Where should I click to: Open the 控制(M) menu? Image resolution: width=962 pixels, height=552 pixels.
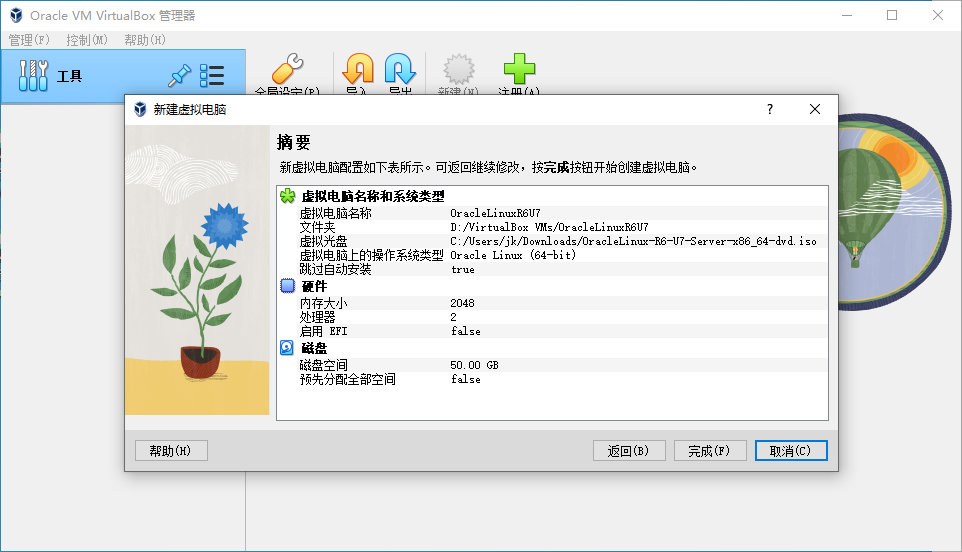tap(87, 40)
